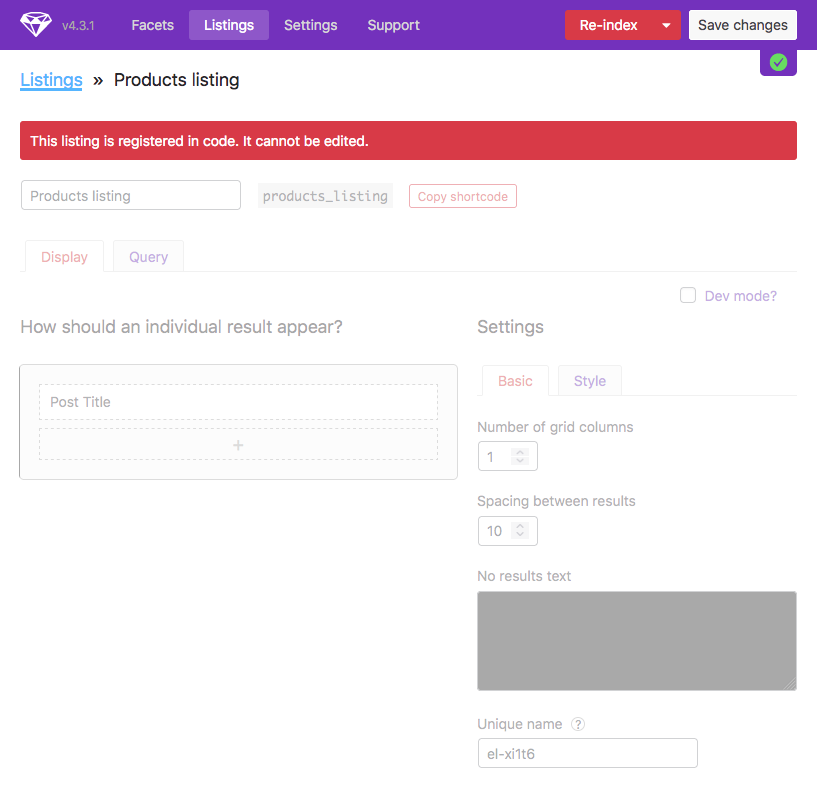Click the v4.3.1 version label

coord(78,26)
